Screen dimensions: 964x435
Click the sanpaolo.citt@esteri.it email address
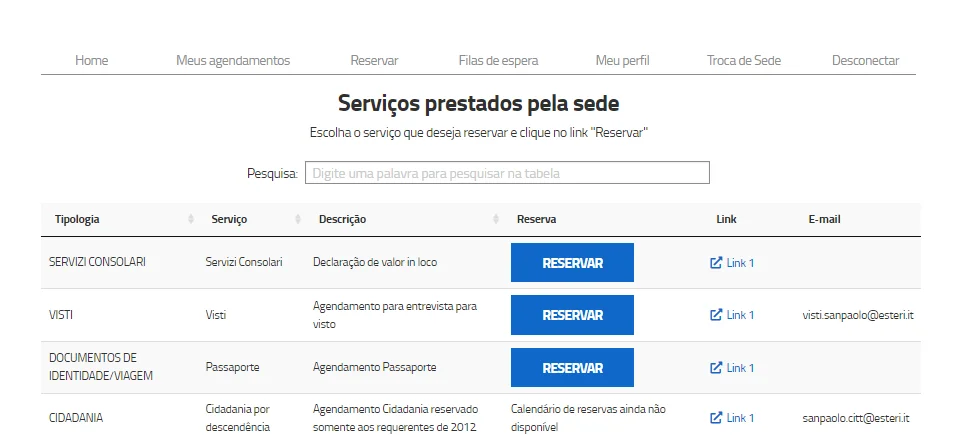click(x=855, y=418)
